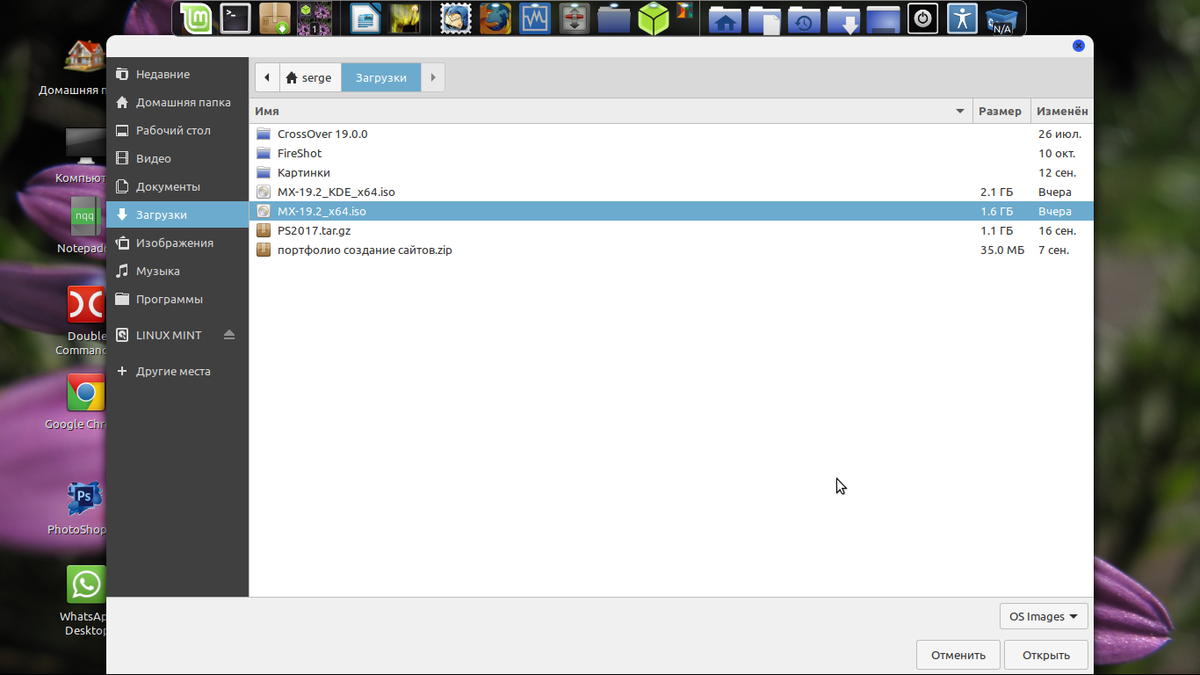Select the FireShot folder

[671, 153]
